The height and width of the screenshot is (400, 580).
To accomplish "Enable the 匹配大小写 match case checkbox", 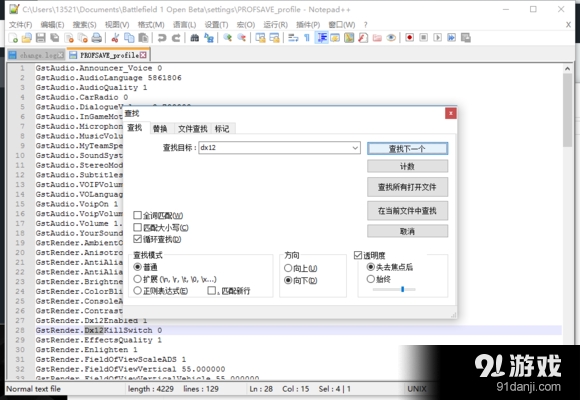I will 137,227.
